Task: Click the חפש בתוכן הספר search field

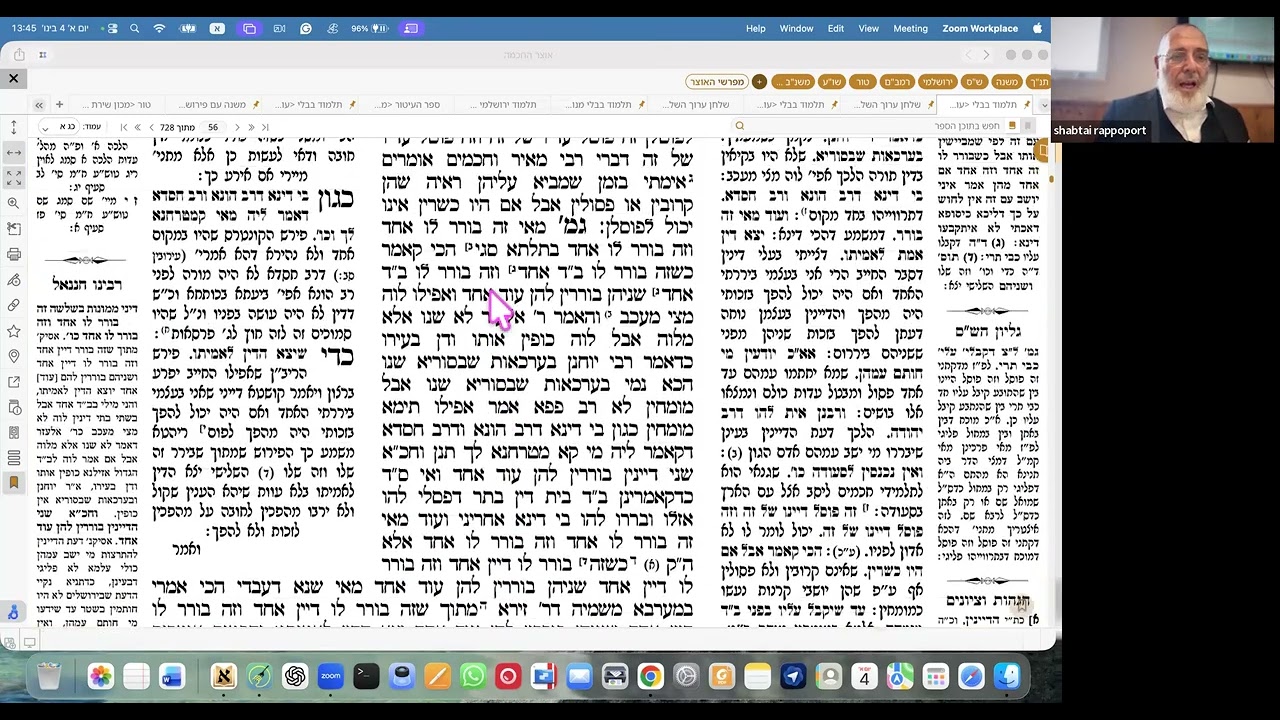Action: tap(870, 126)
